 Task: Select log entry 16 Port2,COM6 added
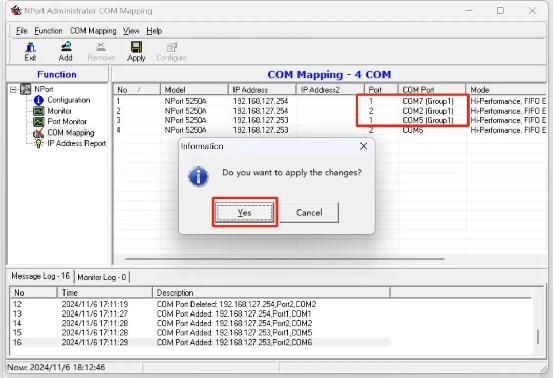pyautogui.click(x=201, y=342)
